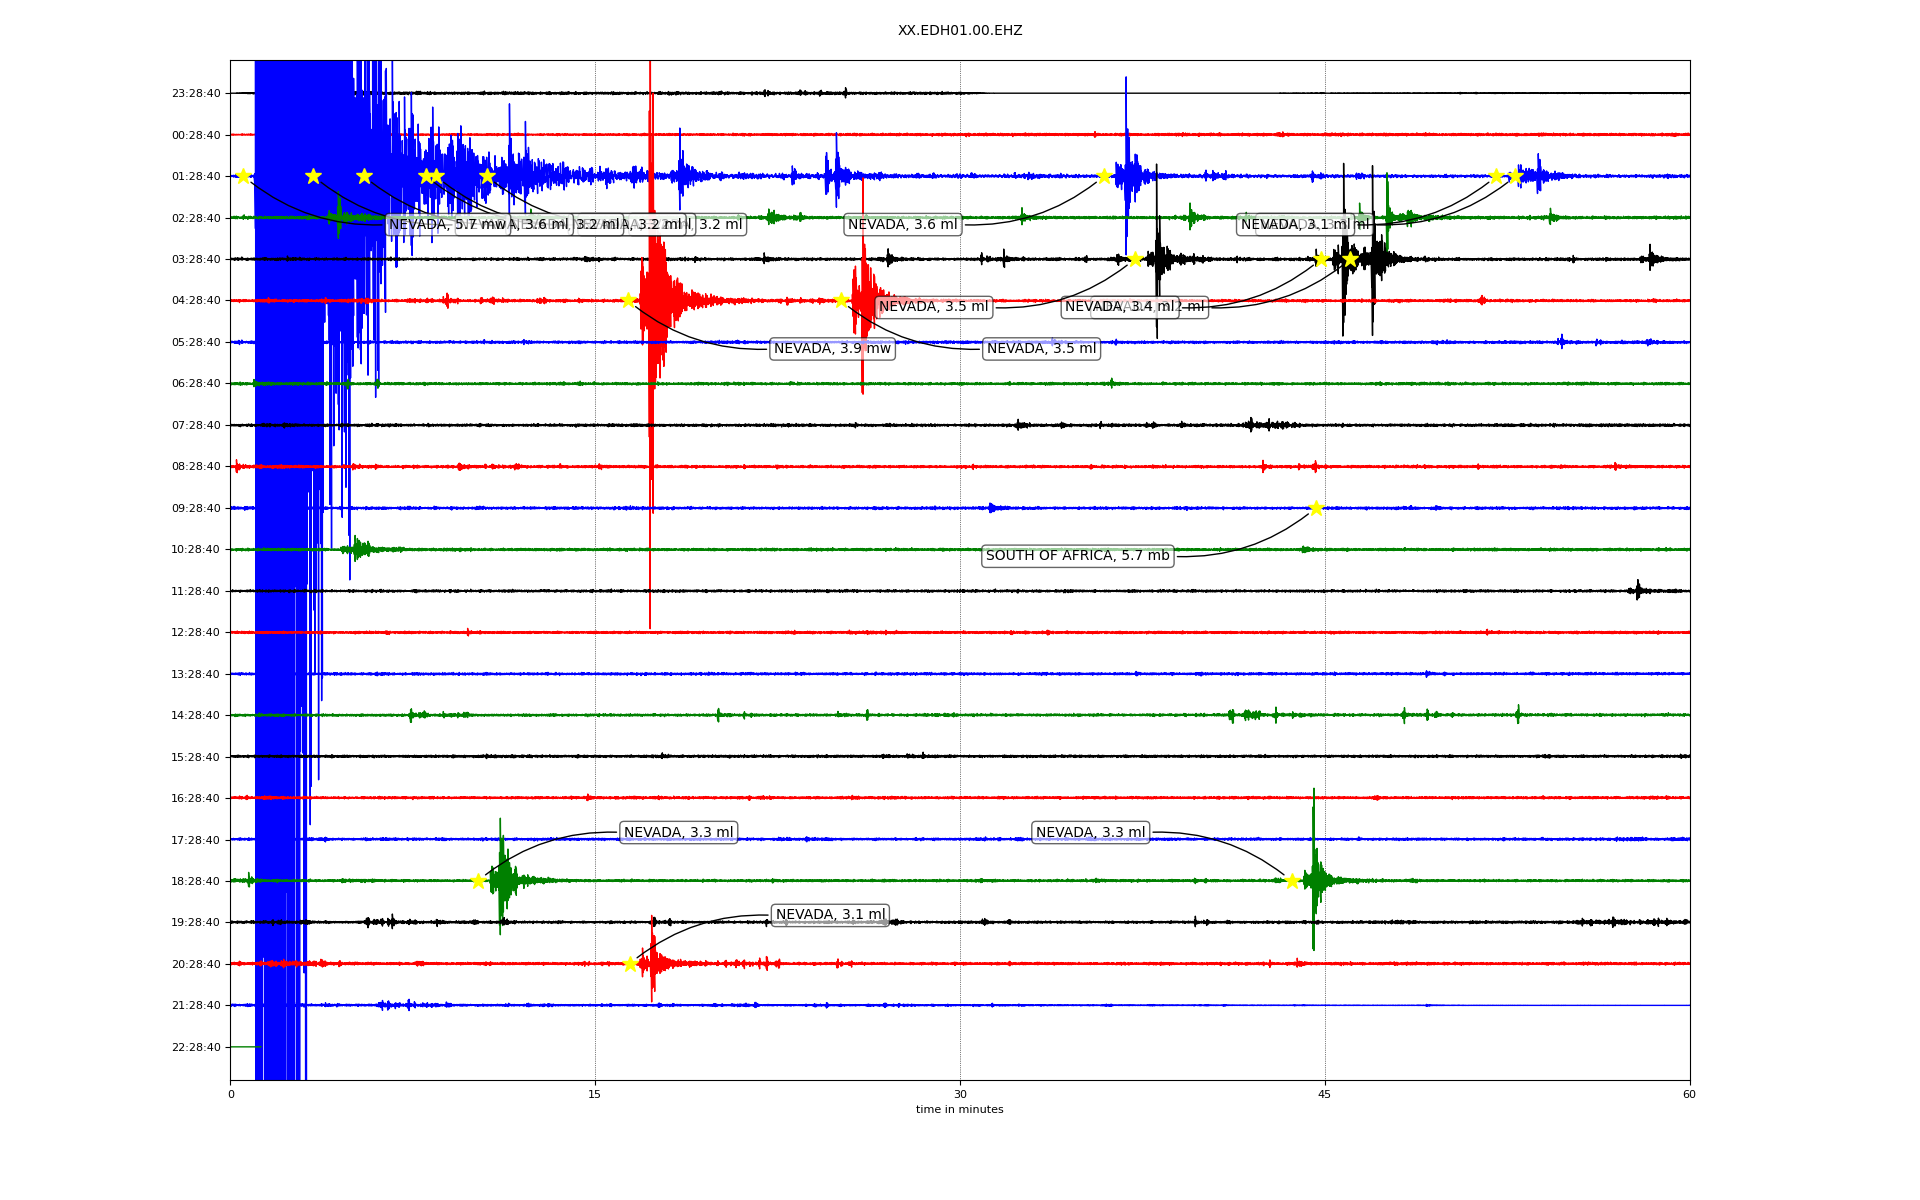The width and height of the screenshot is (1920, 1200).
Task: Click the 'time in minutes' axis label
Action: pyautogui.click(x=959, y=1110)
